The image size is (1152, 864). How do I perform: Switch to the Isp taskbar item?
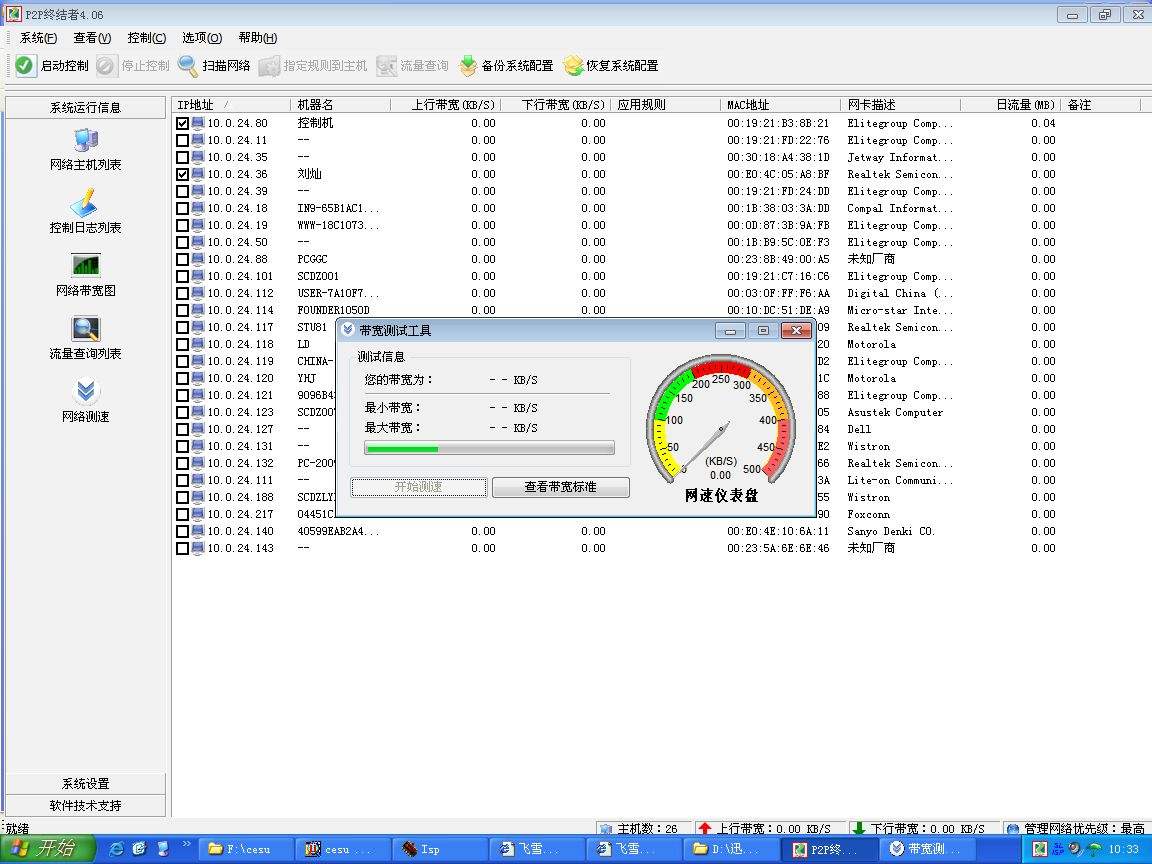click(439, 849)
